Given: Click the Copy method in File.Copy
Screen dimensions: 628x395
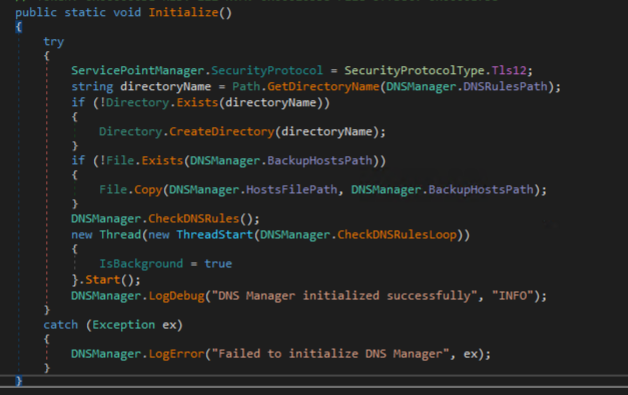Looking at the screenshot, I should pyautogui.click(x=148, y=189).
